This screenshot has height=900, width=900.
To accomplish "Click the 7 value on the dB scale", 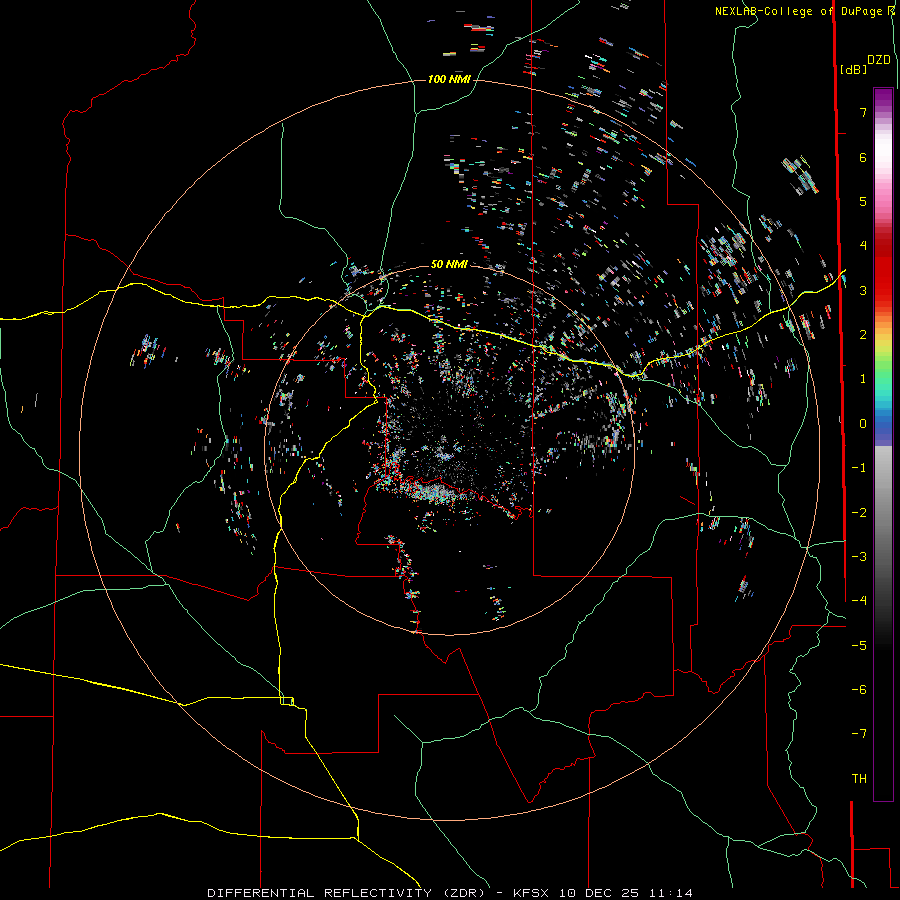I will click(863, 112).
